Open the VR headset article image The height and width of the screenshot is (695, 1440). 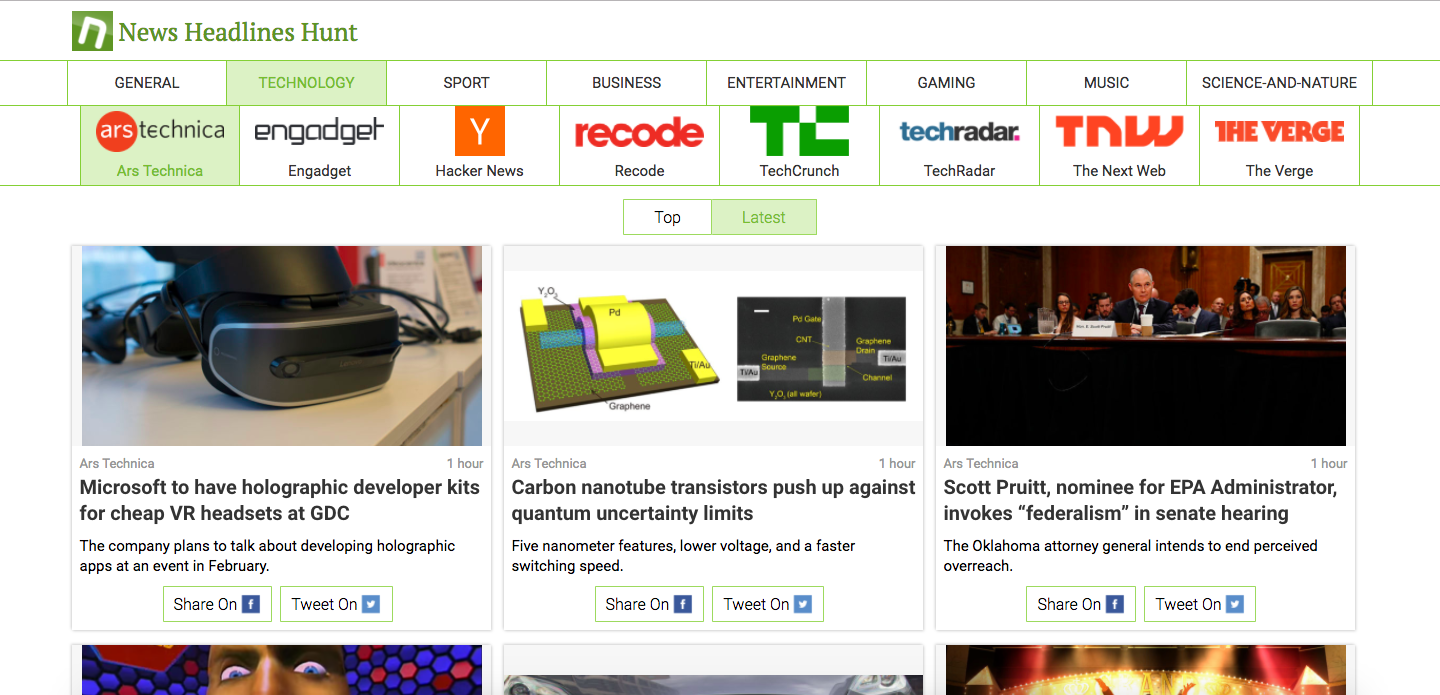pyautogui.click(x=282, y=346)
